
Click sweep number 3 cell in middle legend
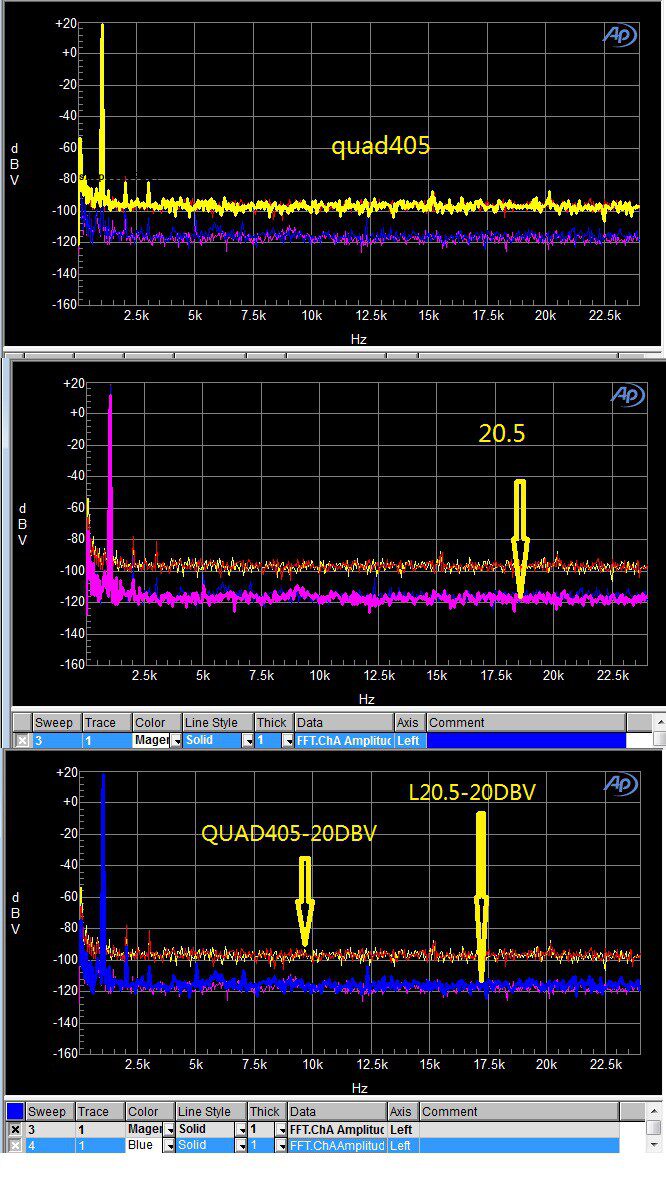(57, 741)
